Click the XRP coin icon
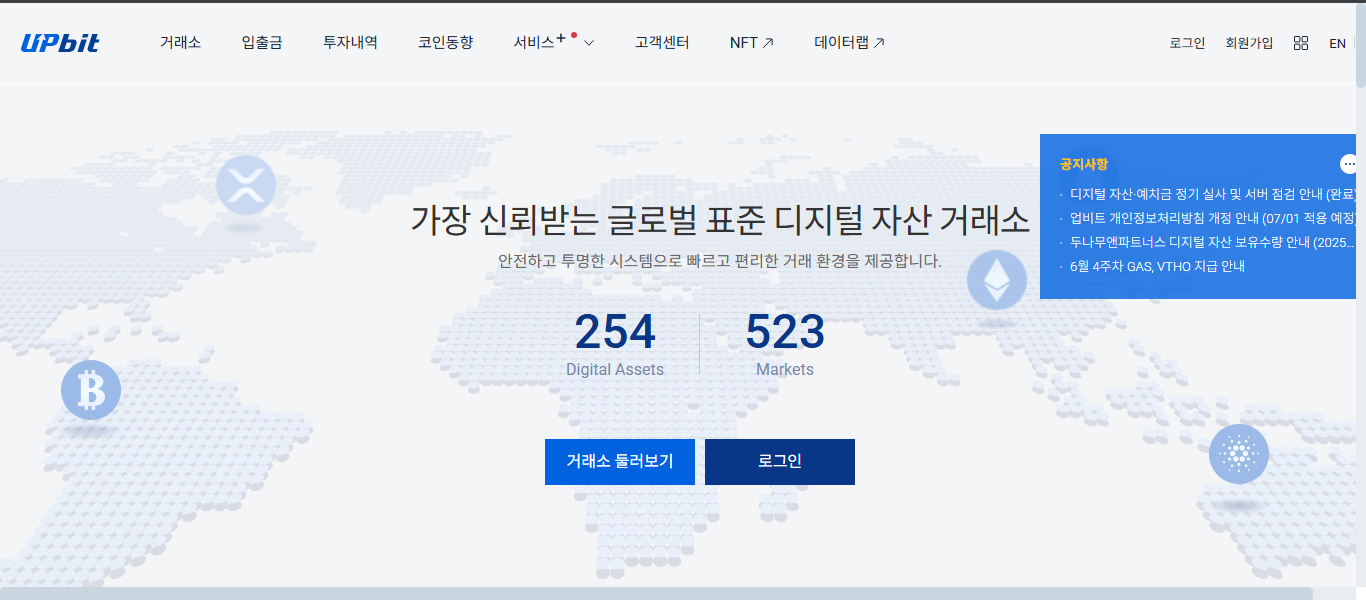1366x600 pixels. (245, 185)
